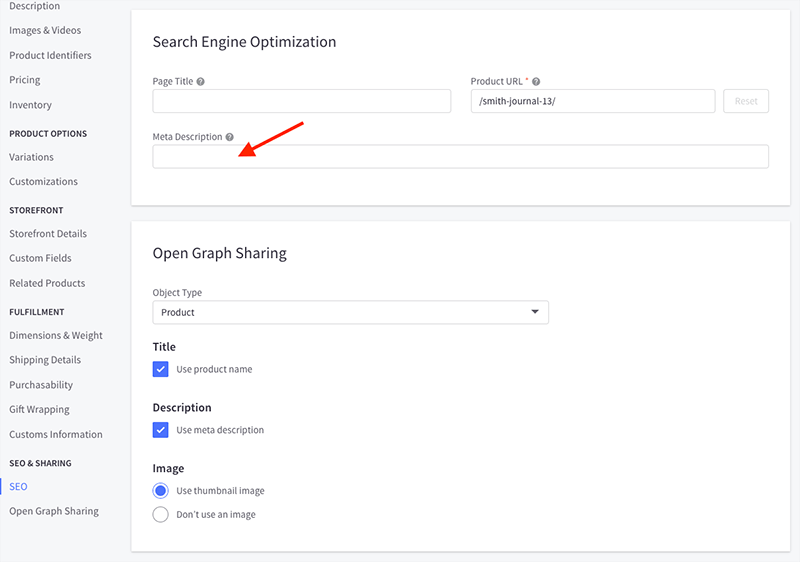The image size is (800, 562).
Task: Go to Images & Videos section
Action: click(45, 31)
